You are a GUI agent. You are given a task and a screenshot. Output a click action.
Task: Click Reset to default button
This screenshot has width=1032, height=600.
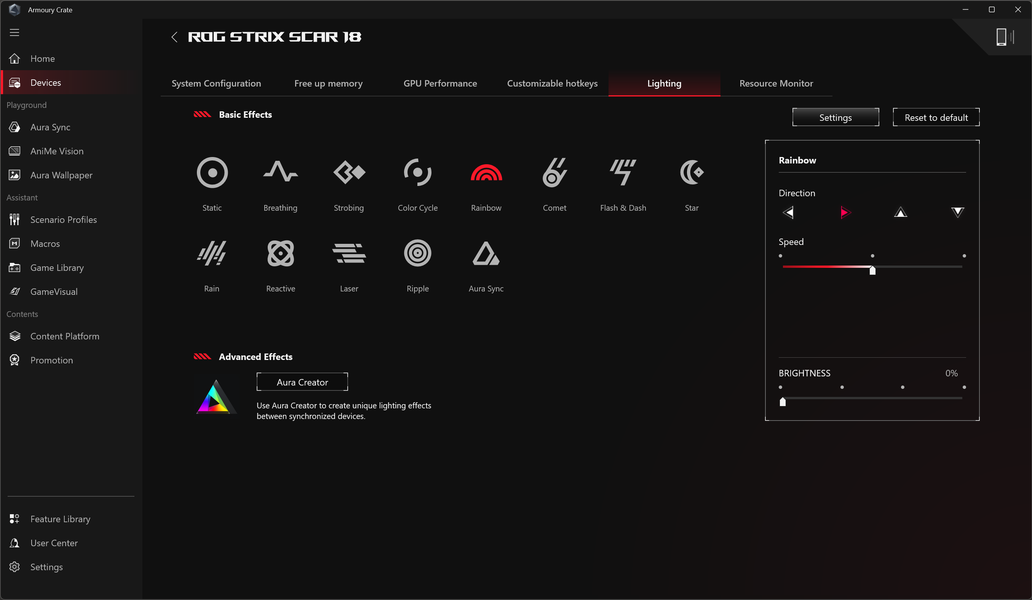click(x=936, y=117)
